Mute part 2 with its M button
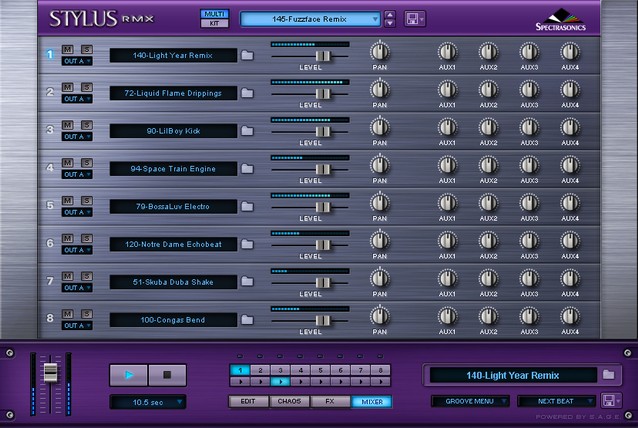This screenshot has height=428, width=638. pos(68,87)
